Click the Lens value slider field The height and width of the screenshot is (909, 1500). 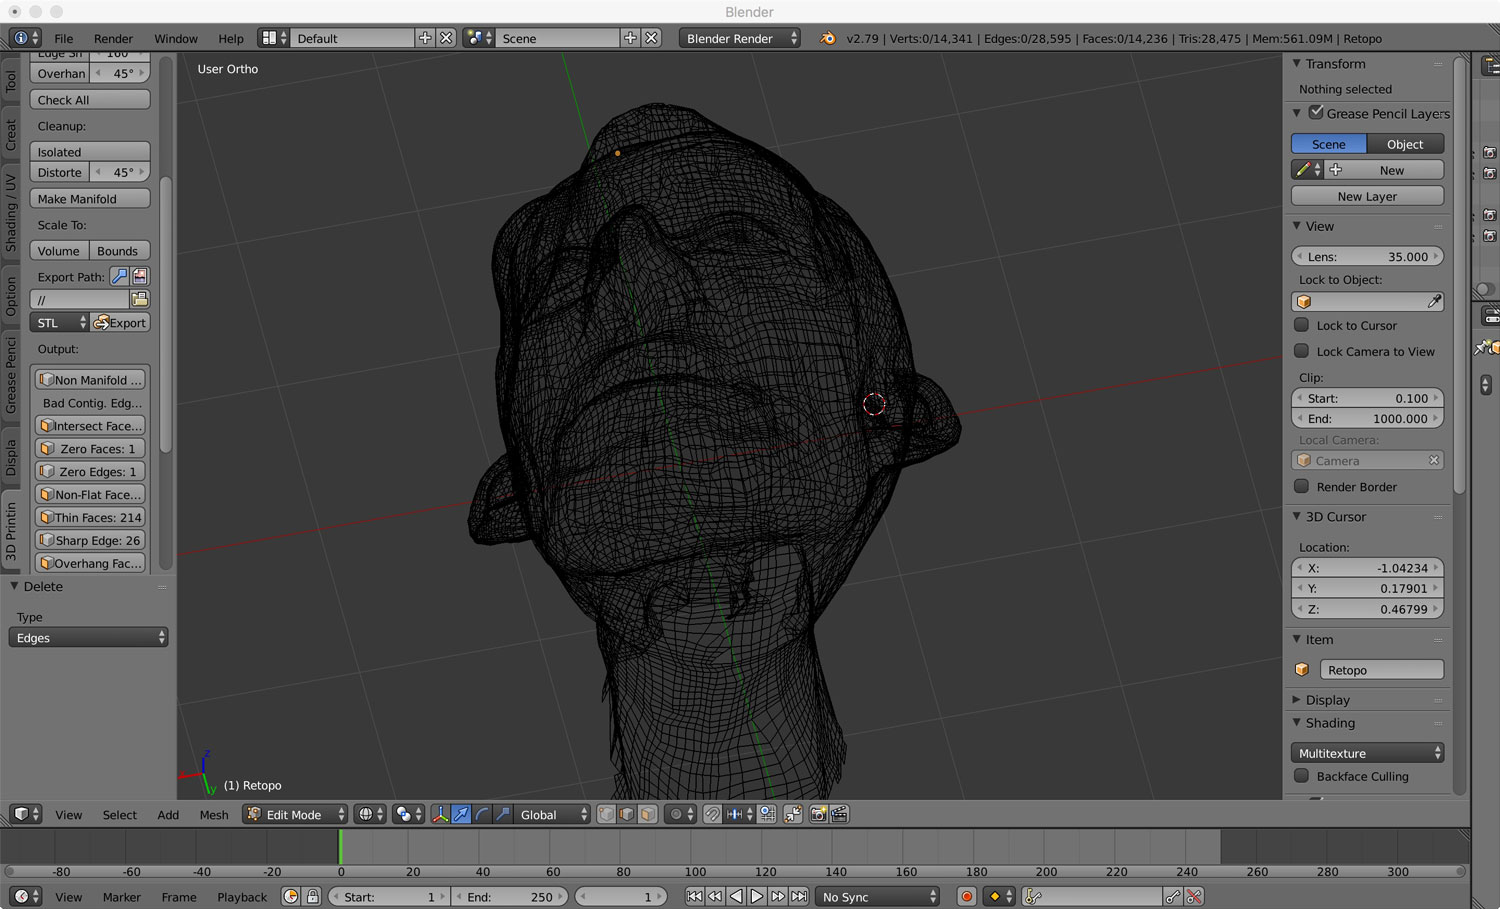[x=1367, y=257]
